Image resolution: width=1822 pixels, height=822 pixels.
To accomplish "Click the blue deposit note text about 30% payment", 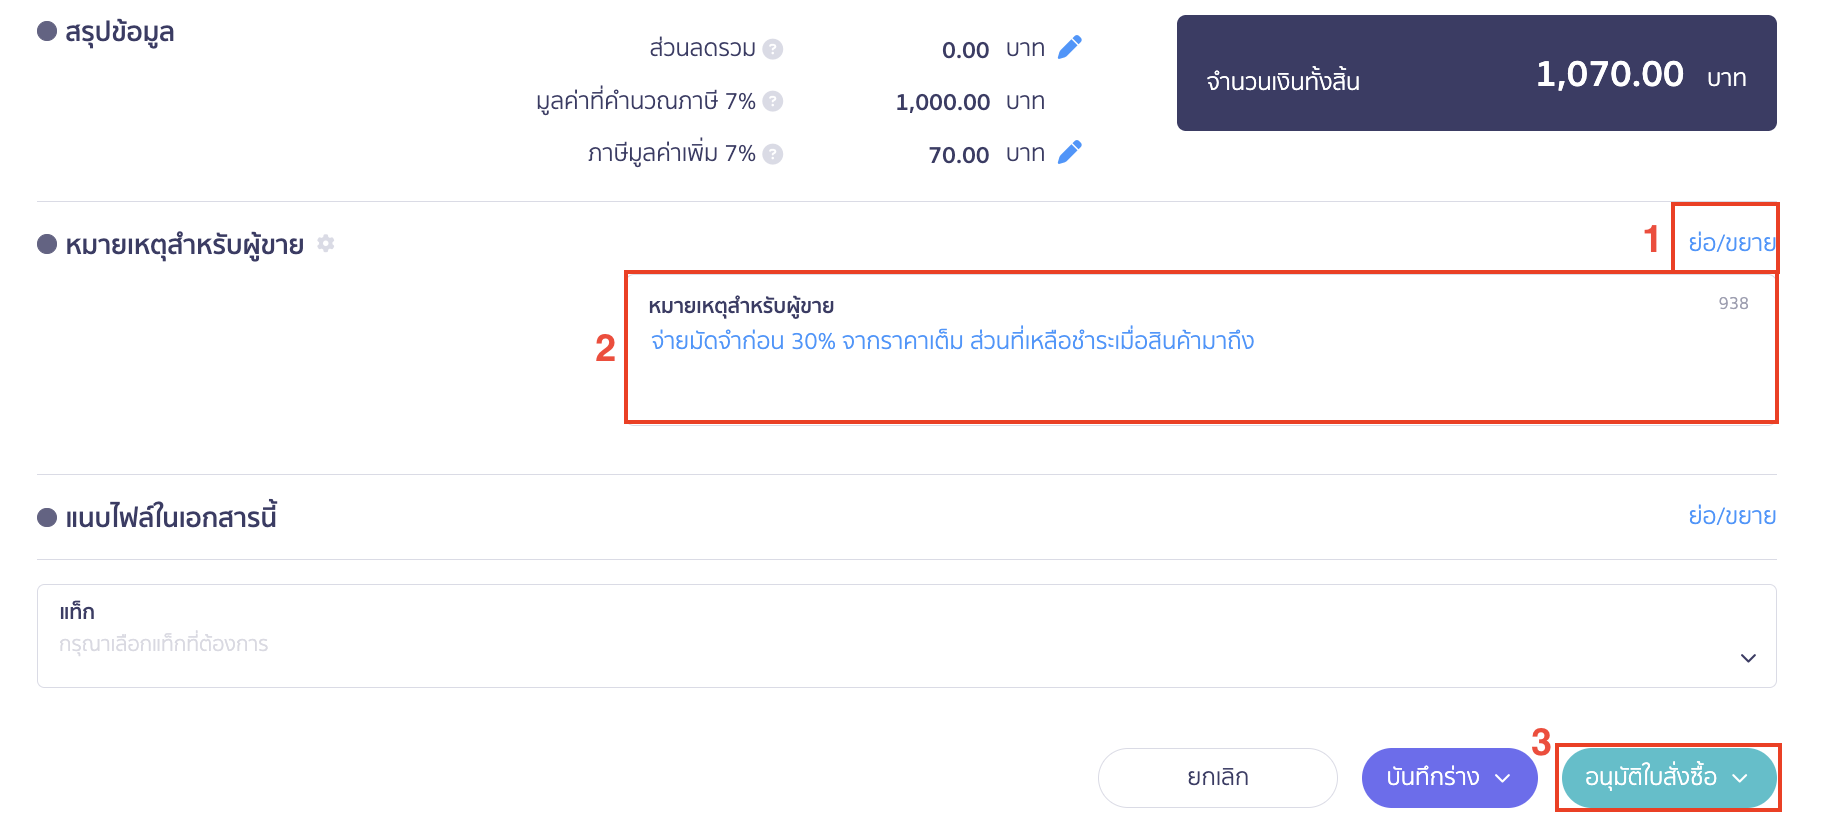I will (x=953, y=340).
